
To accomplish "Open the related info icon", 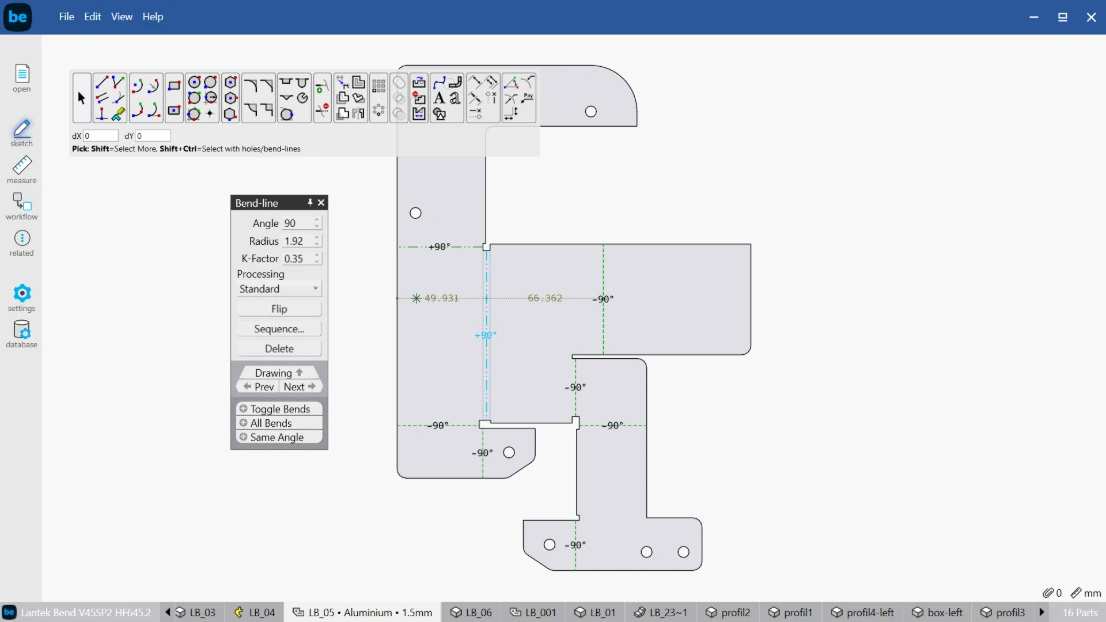I will tap(21, 243).
